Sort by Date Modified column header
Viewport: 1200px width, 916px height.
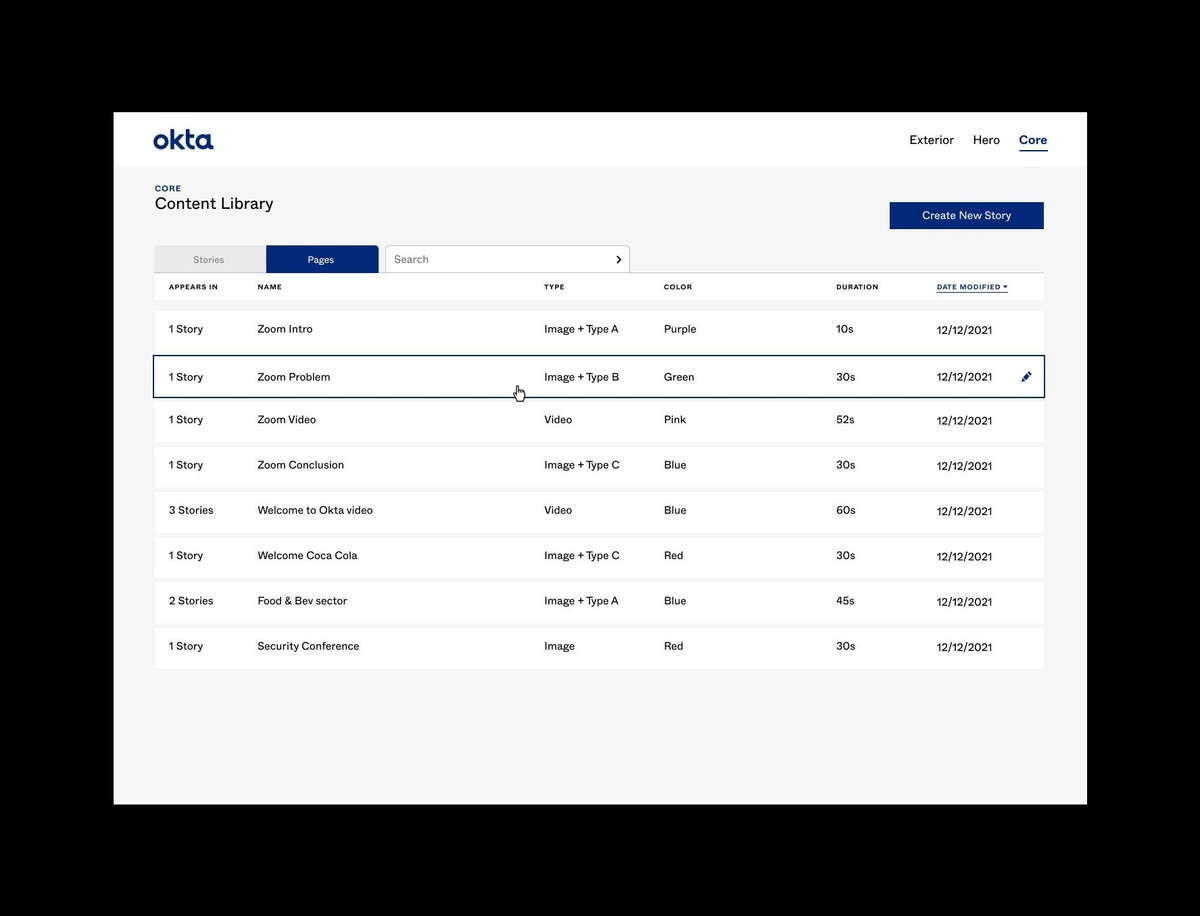coord(972,287)
